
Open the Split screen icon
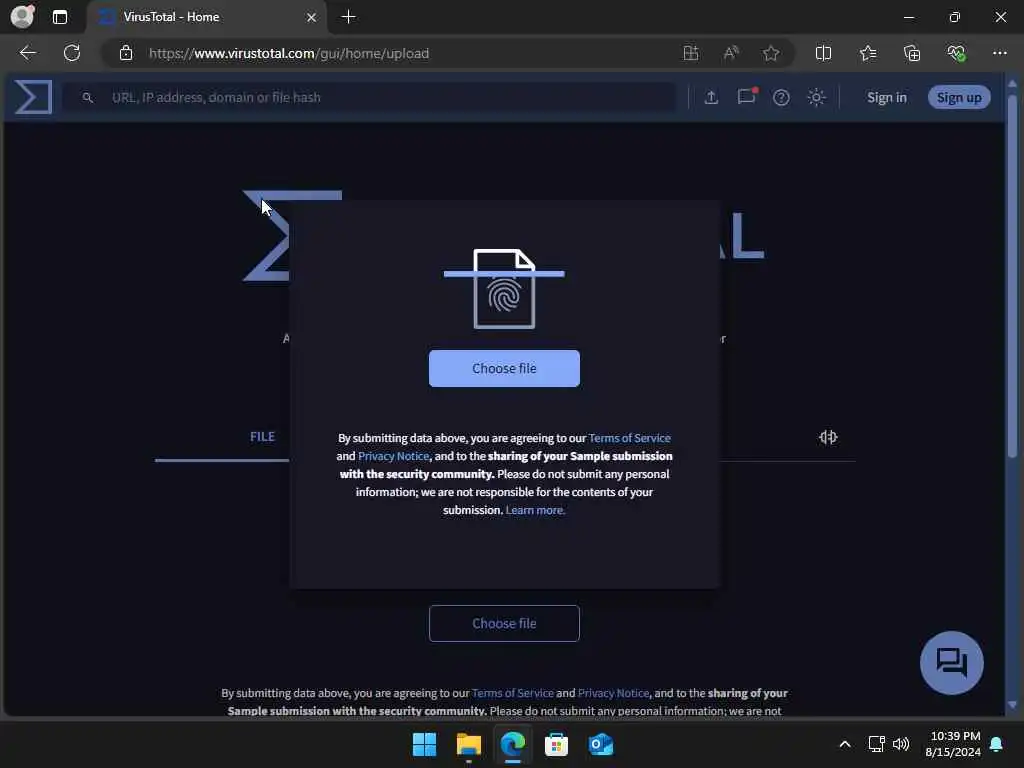pos(824,53)
